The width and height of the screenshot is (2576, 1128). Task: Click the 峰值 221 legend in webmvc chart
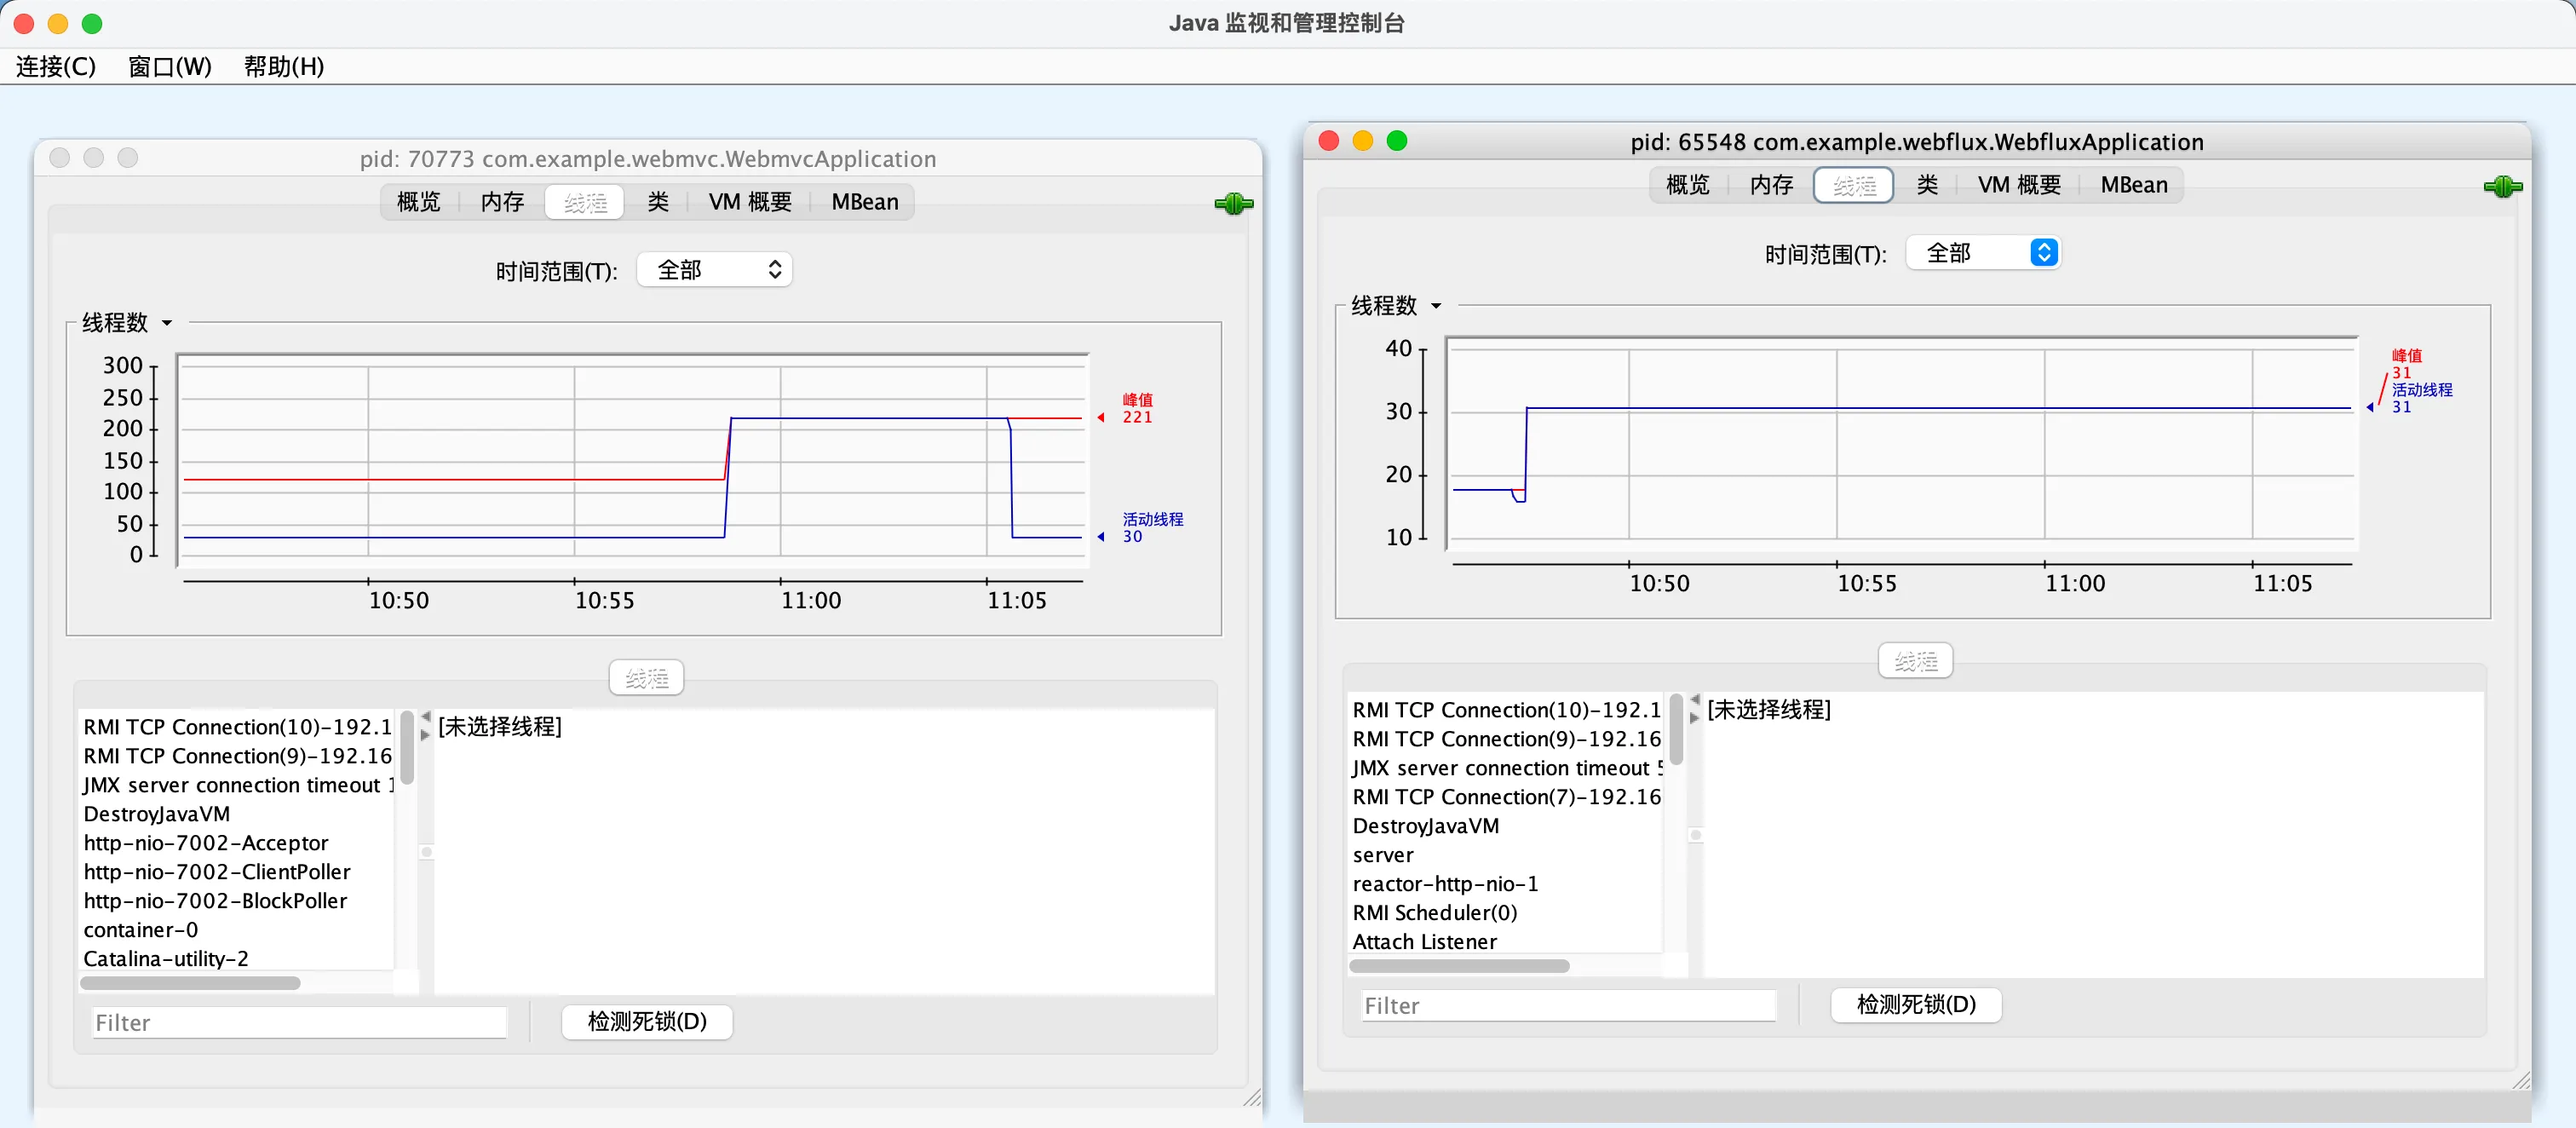point(1136,408)
